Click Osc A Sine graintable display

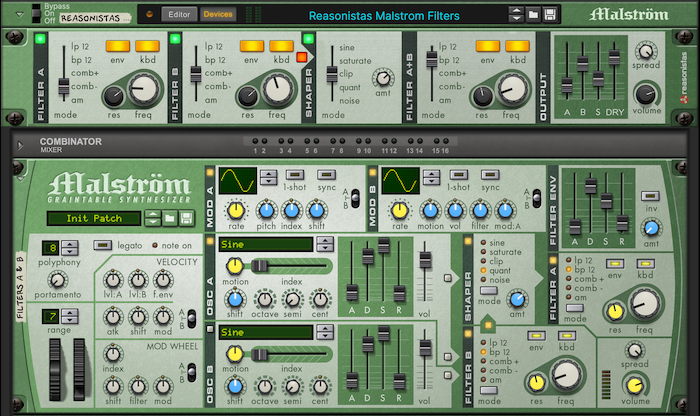[x=266, y=244]
